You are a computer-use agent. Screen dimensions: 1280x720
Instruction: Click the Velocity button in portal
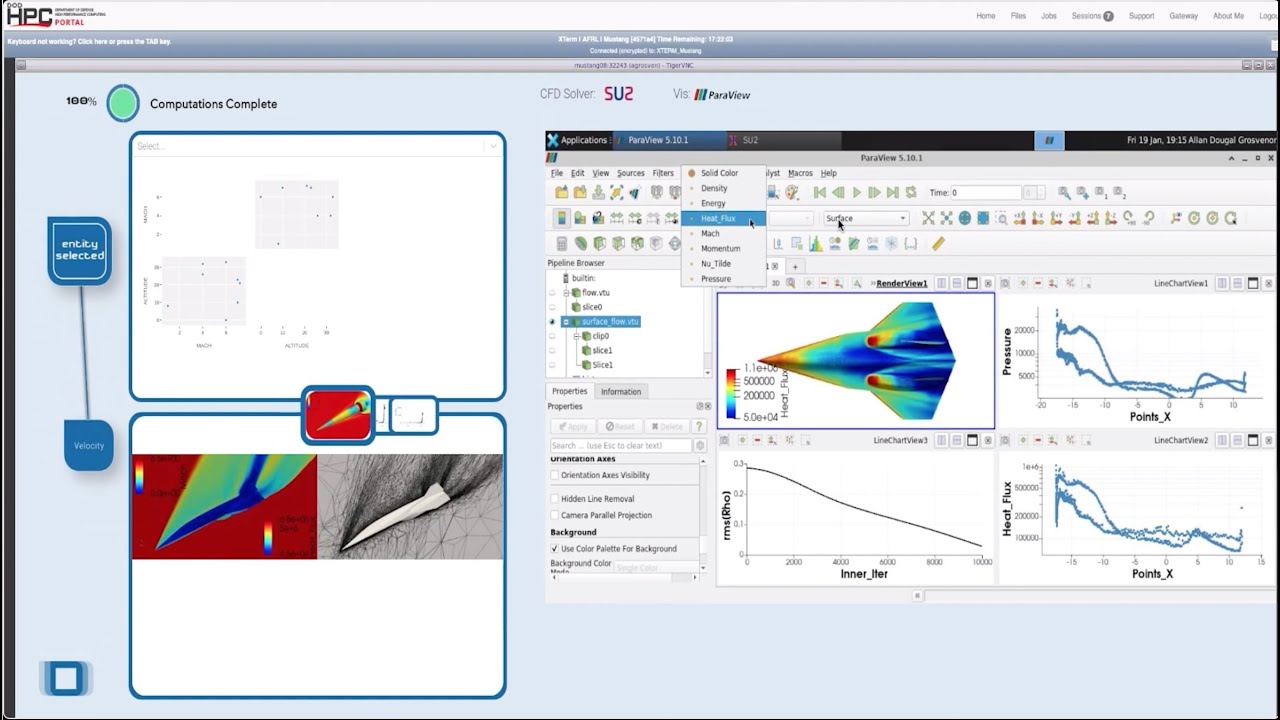point(89,446)
